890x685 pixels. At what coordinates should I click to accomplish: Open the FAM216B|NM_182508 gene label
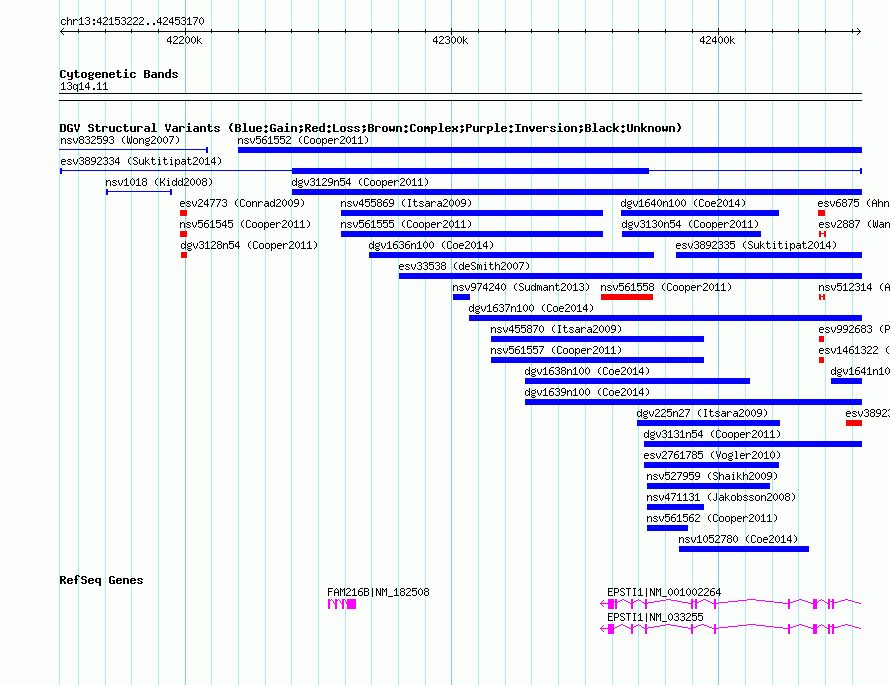(378, 592)
